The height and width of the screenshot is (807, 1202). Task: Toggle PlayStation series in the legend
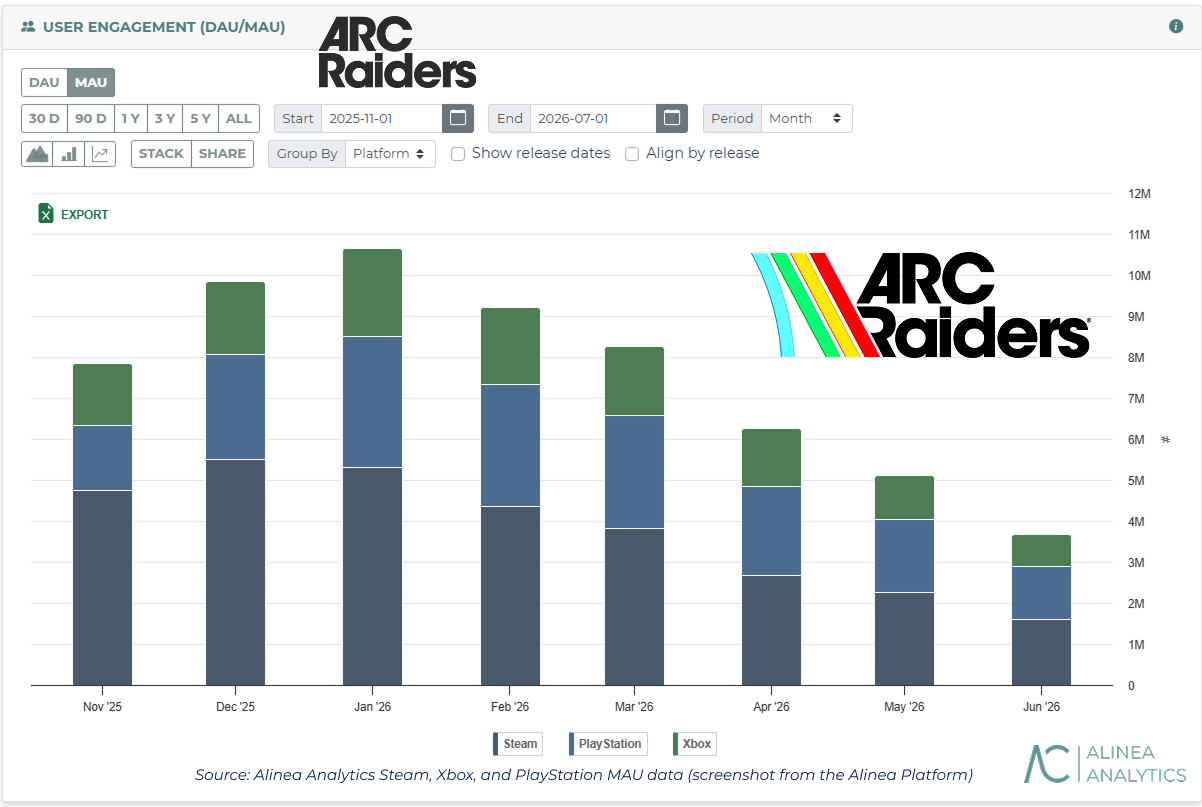[607, 744]
